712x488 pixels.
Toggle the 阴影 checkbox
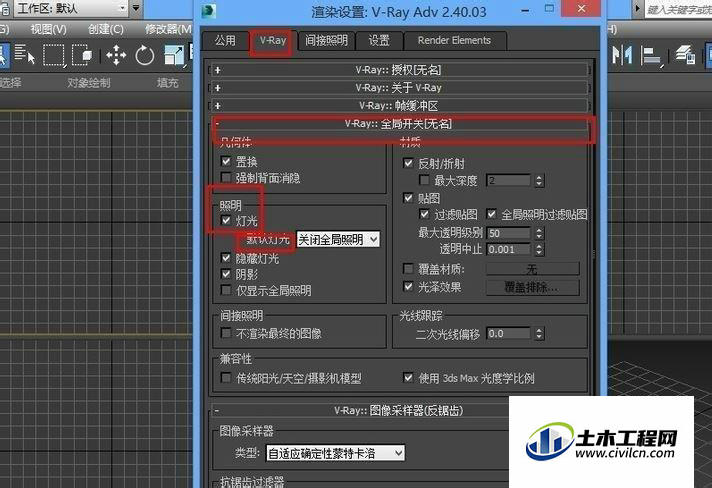[x=226, y=274]
